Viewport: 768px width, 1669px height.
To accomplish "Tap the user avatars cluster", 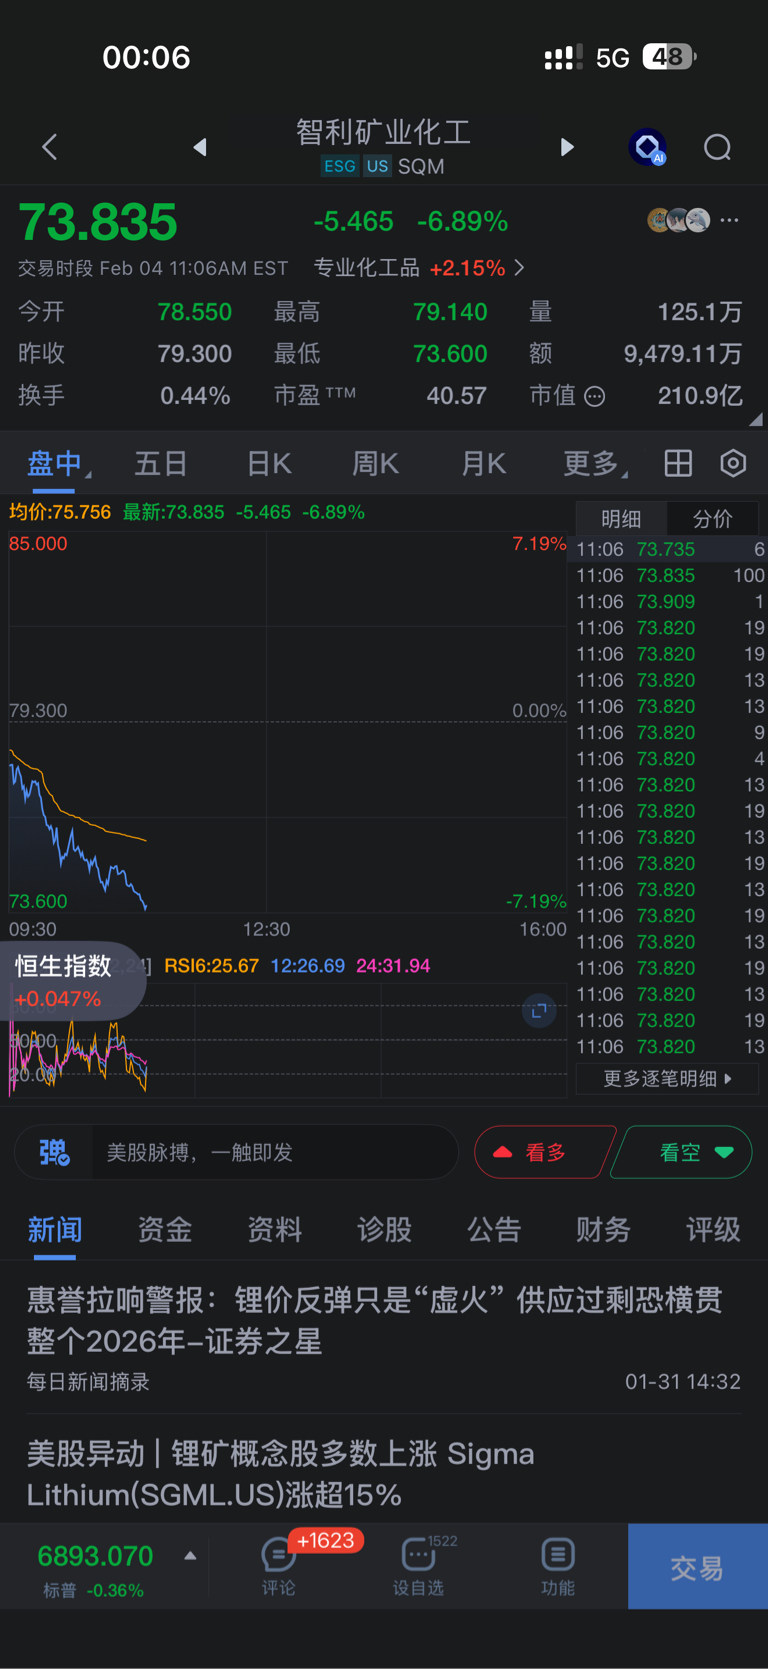I will tap(679, 220).
